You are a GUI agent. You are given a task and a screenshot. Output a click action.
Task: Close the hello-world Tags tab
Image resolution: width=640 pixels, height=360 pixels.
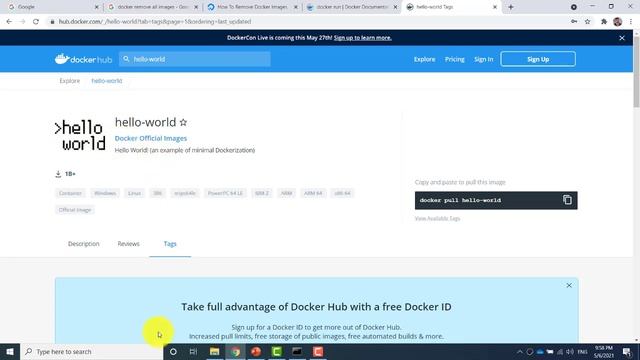495,7
